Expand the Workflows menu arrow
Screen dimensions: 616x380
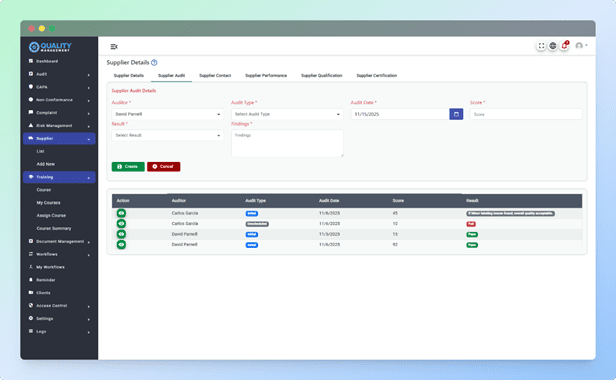[x=89, y=255]
